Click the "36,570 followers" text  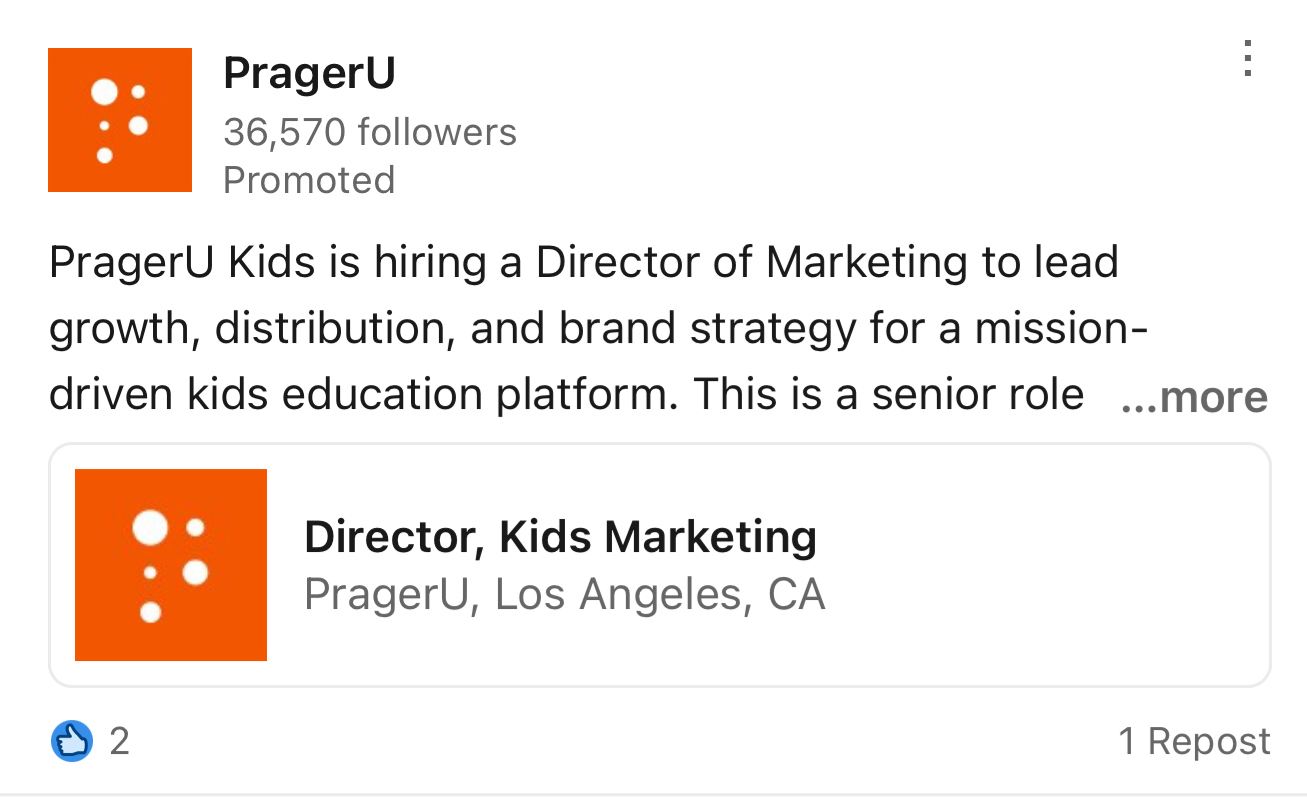point(370,132)
